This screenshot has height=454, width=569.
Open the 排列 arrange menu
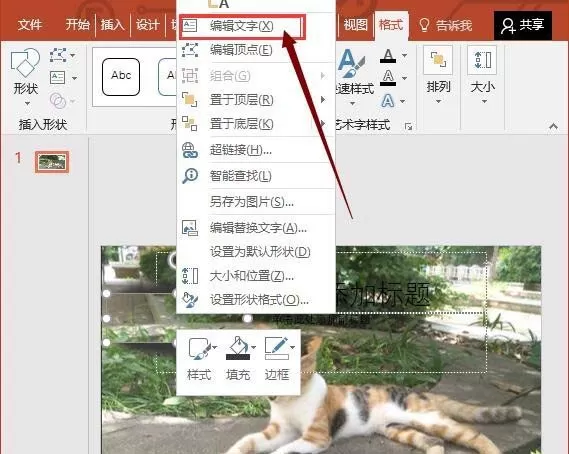click(438, 75)
